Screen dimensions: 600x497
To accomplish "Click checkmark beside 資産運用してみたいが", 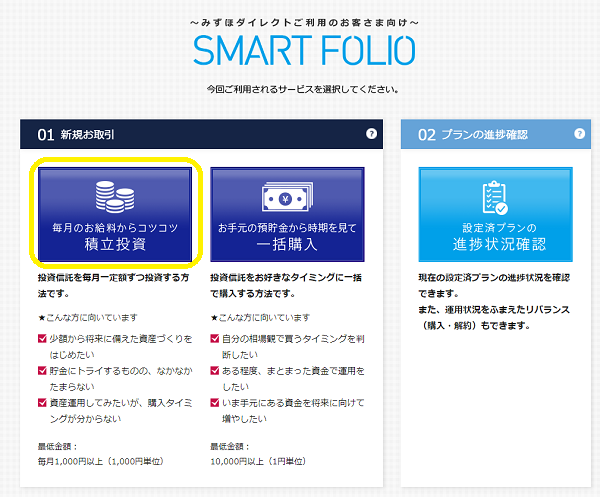I will (x=42, y=403).
